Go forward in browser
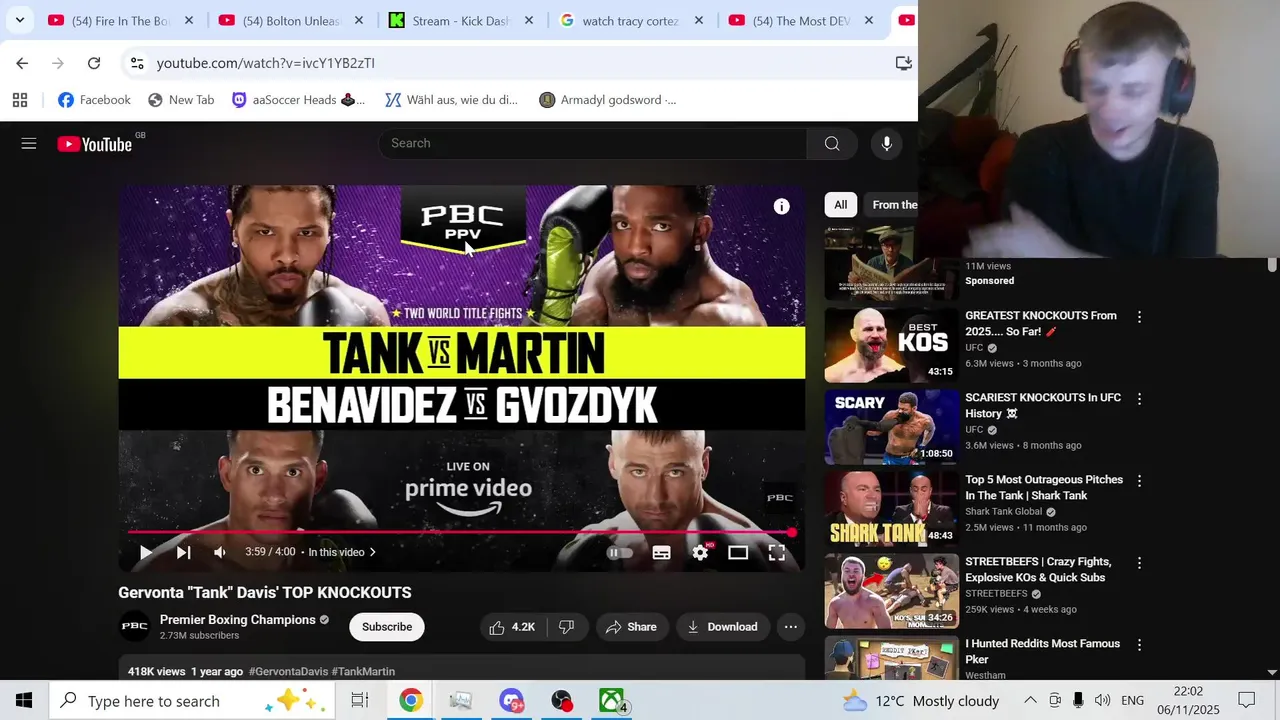1280x720 pixels. (58, 63)
